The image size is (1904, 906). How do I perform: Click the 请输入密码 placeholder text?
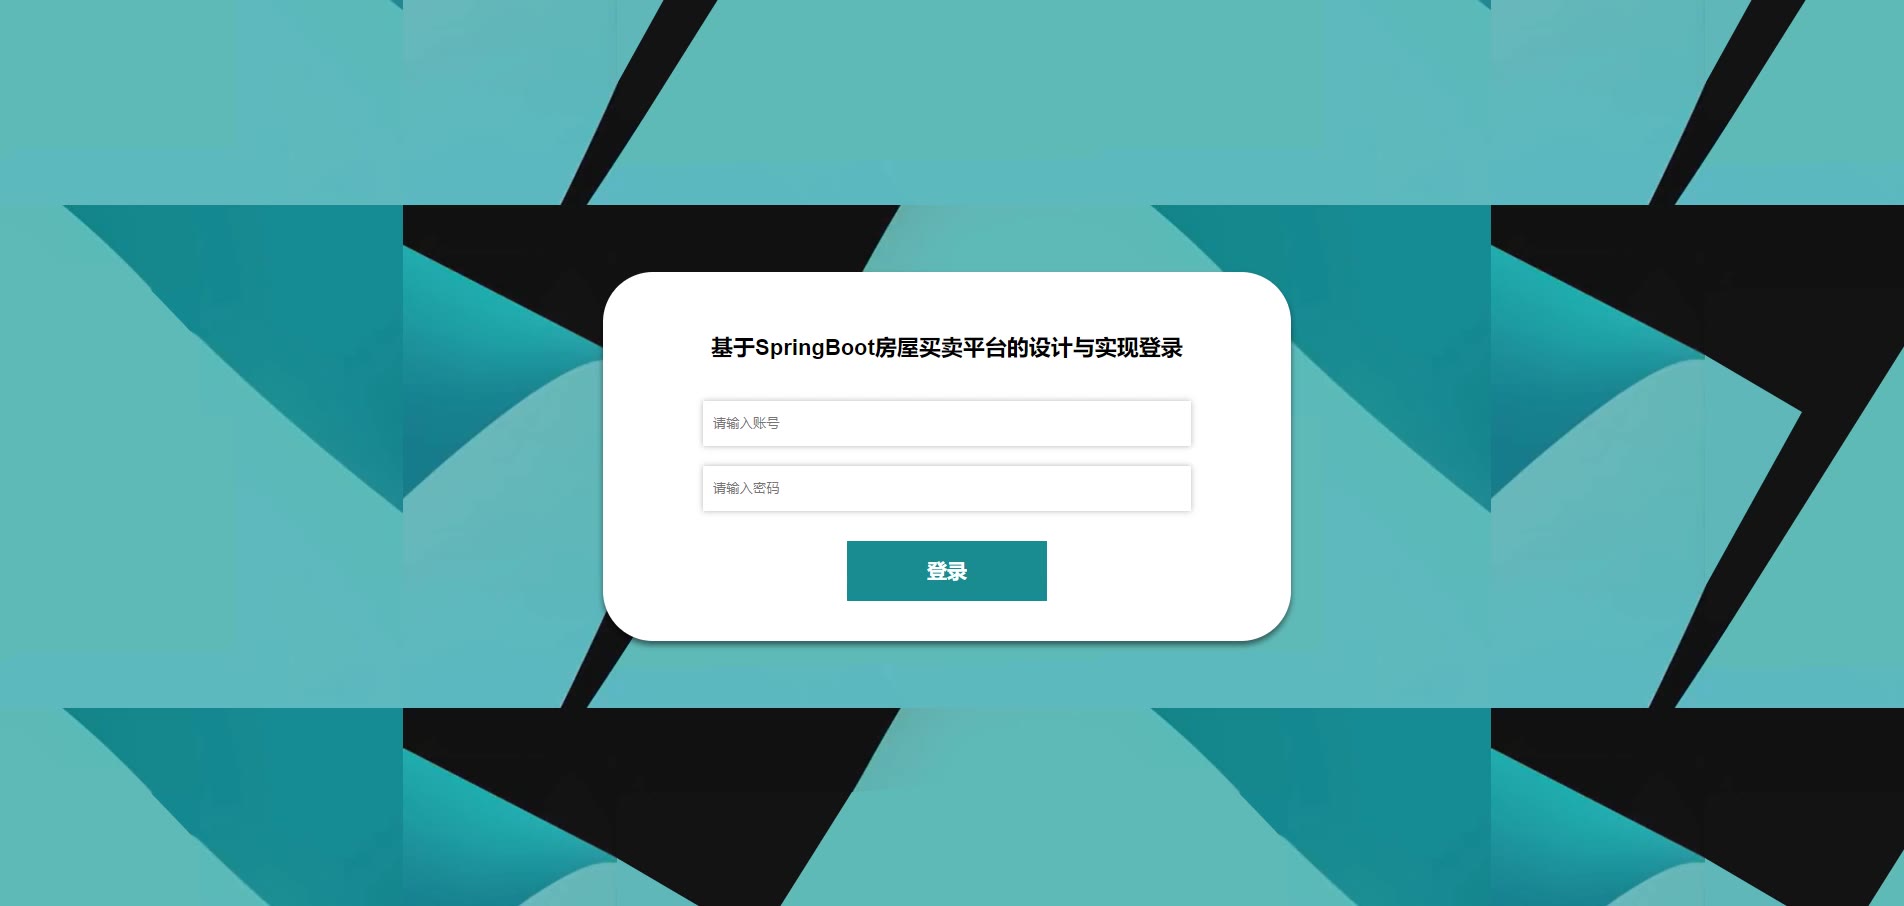(746, 488)
